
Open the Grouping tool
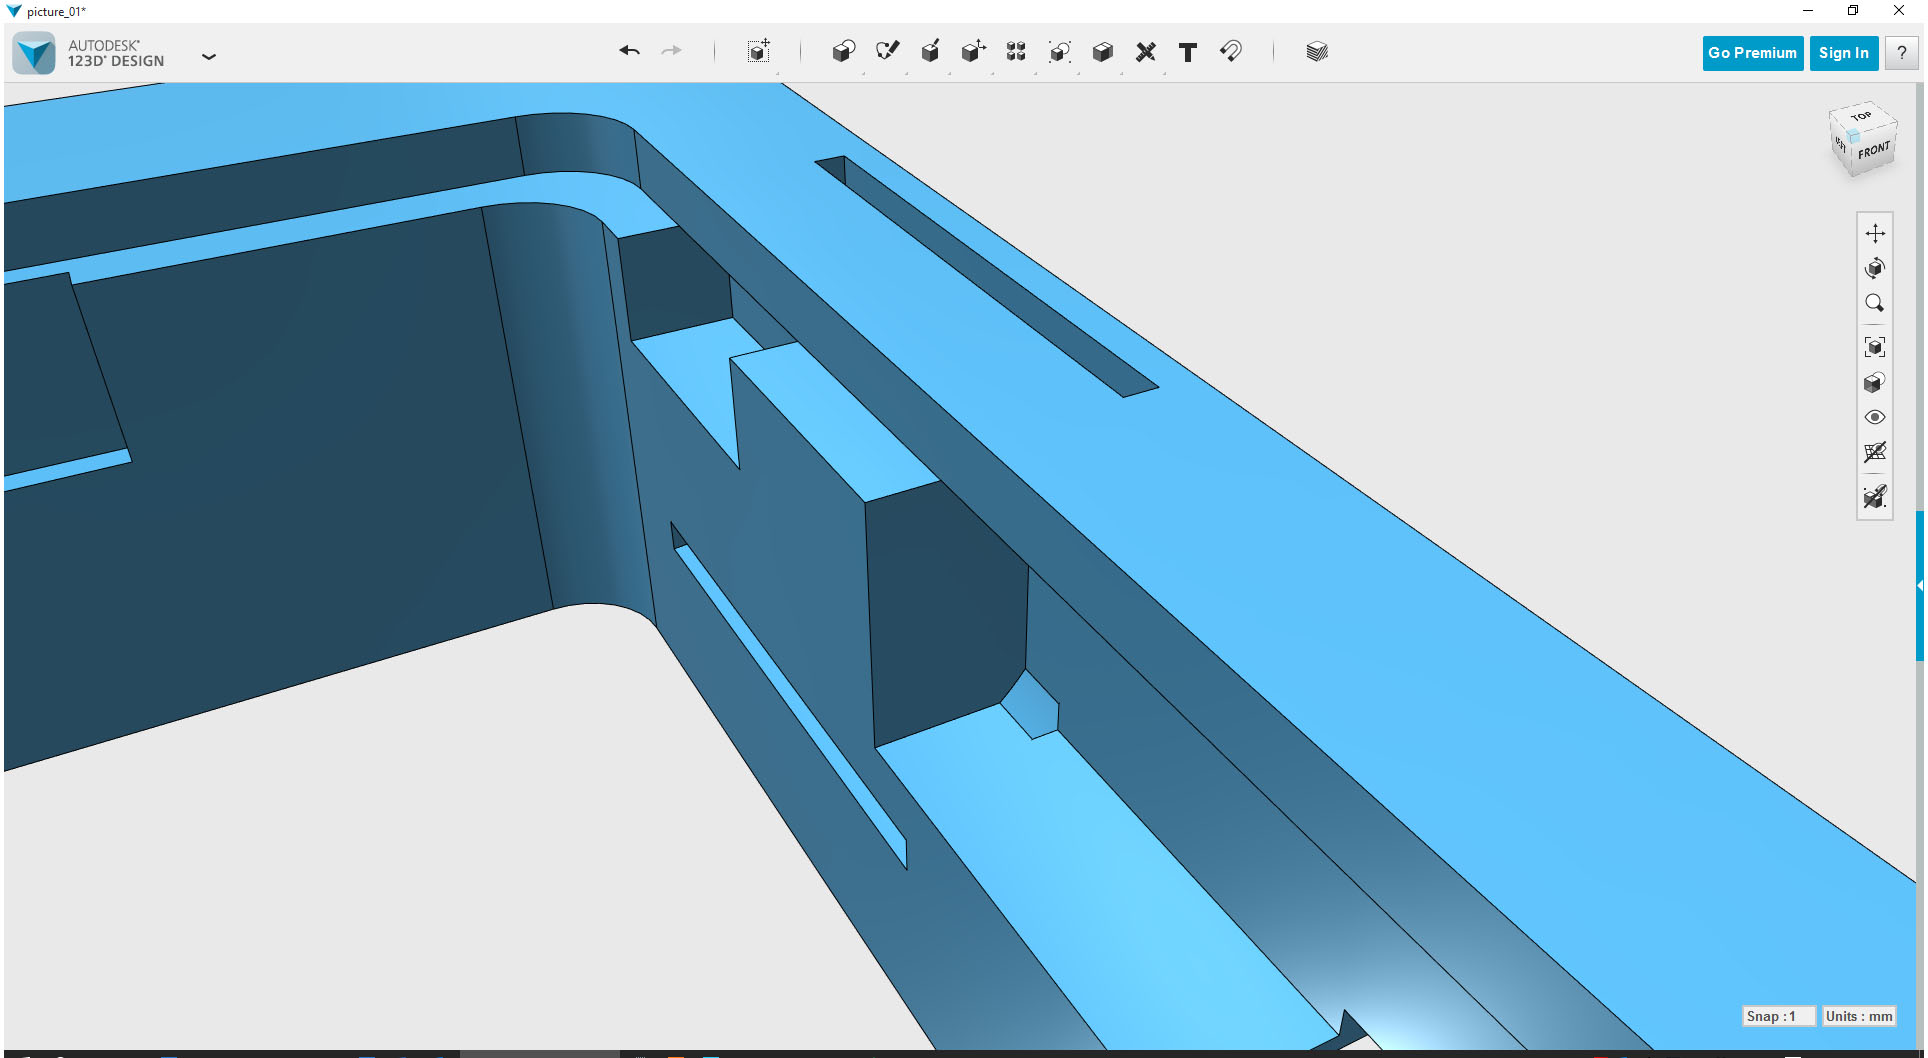click(1060, 52)
